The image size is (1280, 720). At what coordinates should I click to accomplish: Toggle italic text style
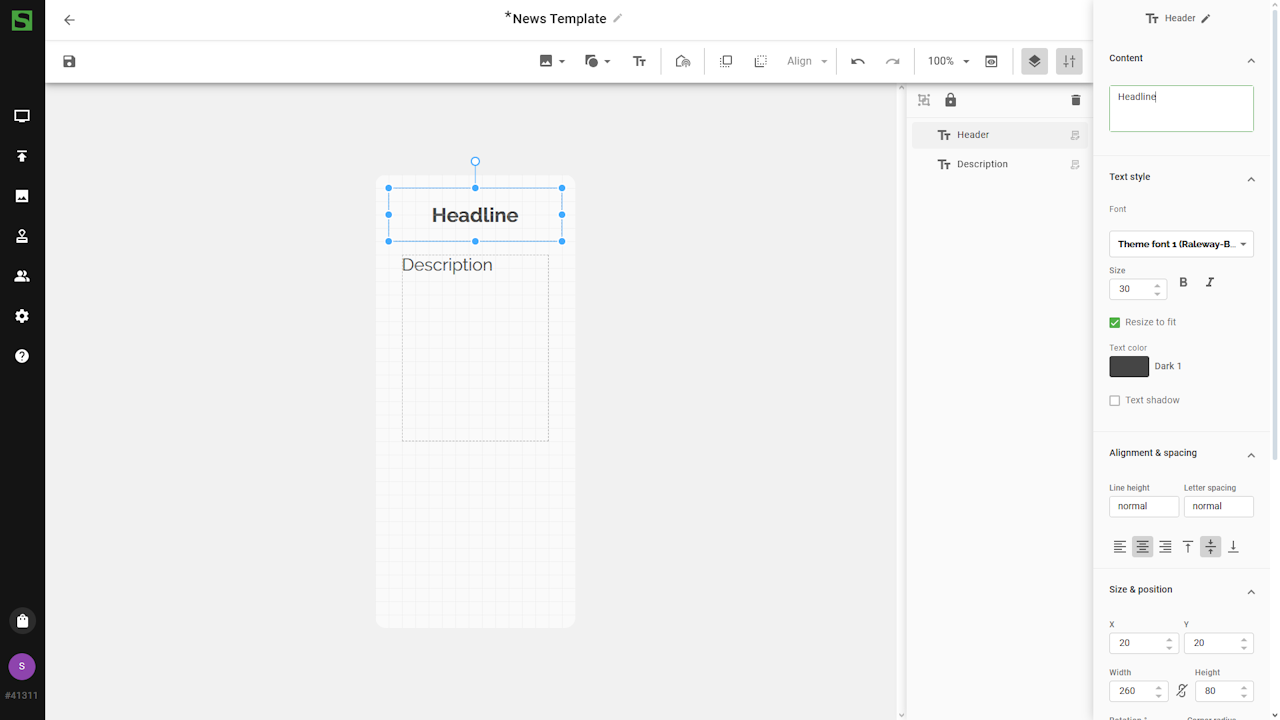click(x=1209, y=283)
